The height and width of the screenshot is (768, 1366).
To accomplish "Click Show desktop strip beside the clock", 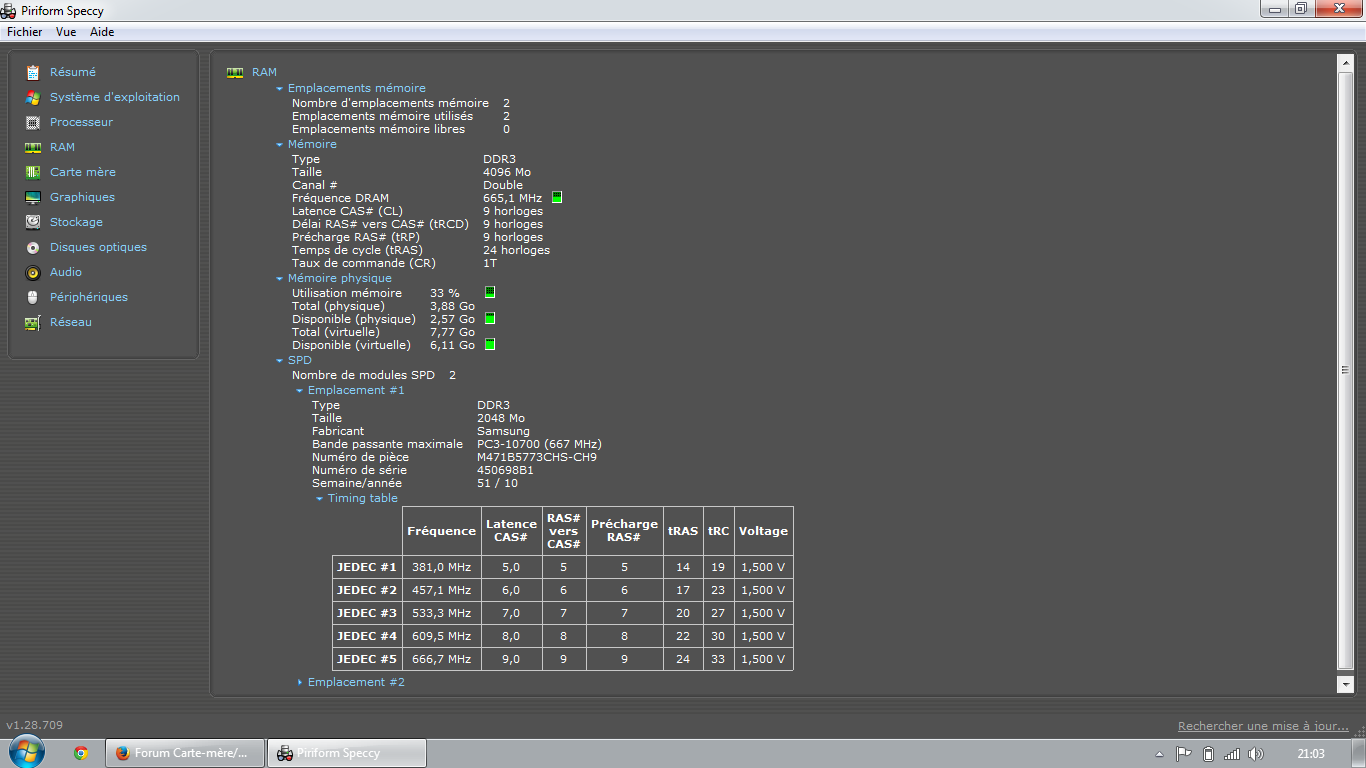I will point(1359,753).
